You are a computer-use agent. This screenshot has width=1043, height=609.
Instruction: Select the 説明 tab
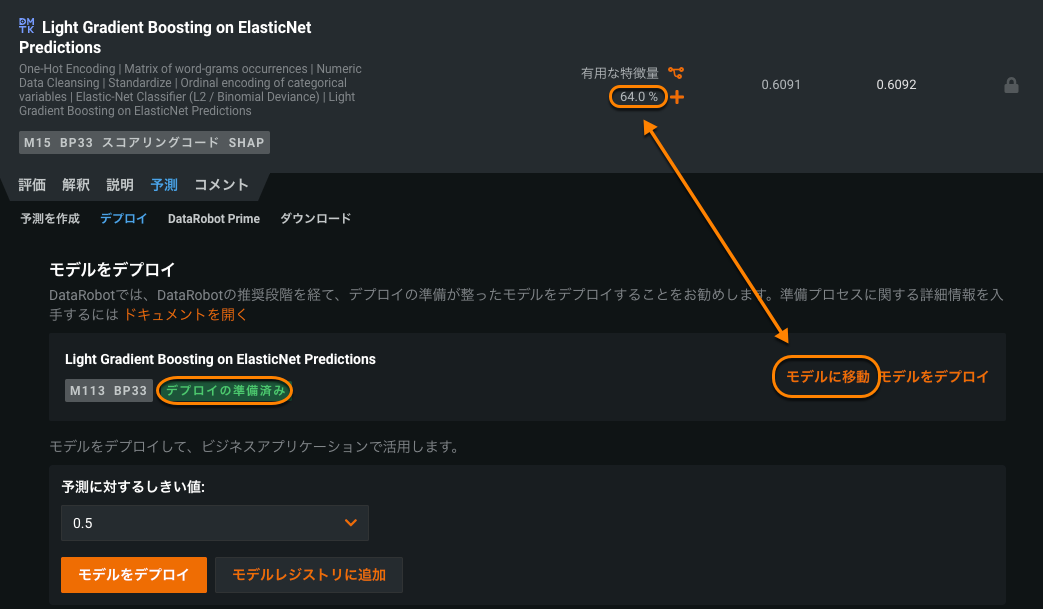pos(120,185)
